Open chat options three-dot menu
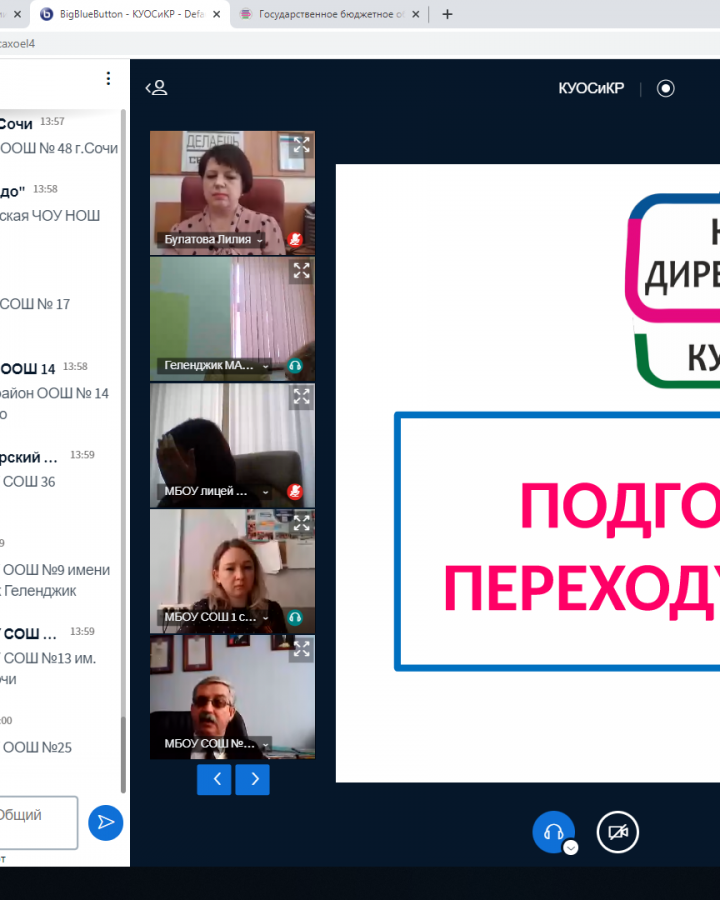The image size is (720, 900). tap(108, 79)
